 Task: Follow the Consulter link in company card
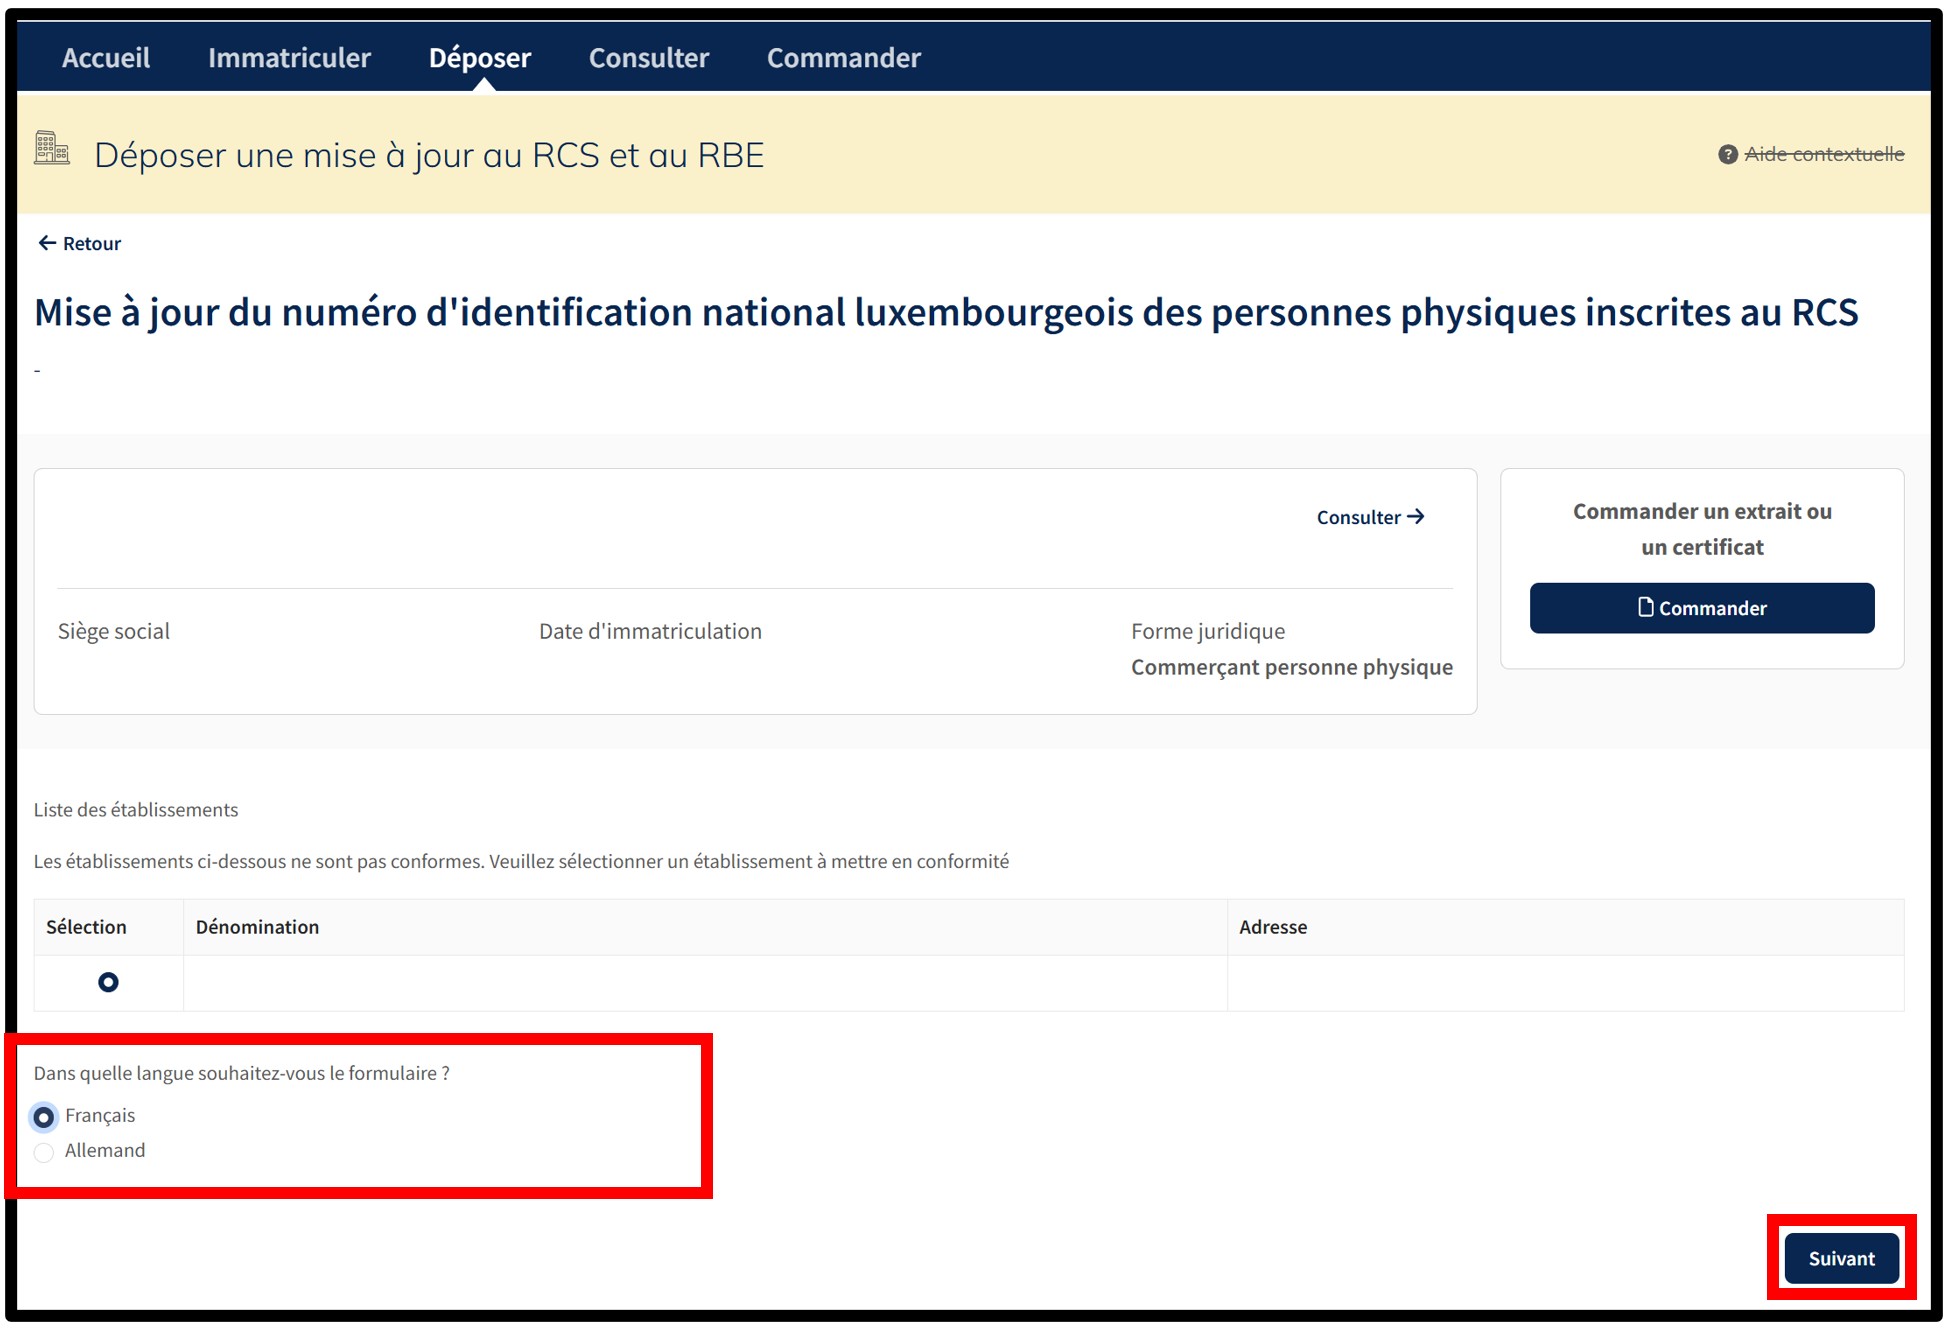pyautogui.click(x=1358, y=517)
